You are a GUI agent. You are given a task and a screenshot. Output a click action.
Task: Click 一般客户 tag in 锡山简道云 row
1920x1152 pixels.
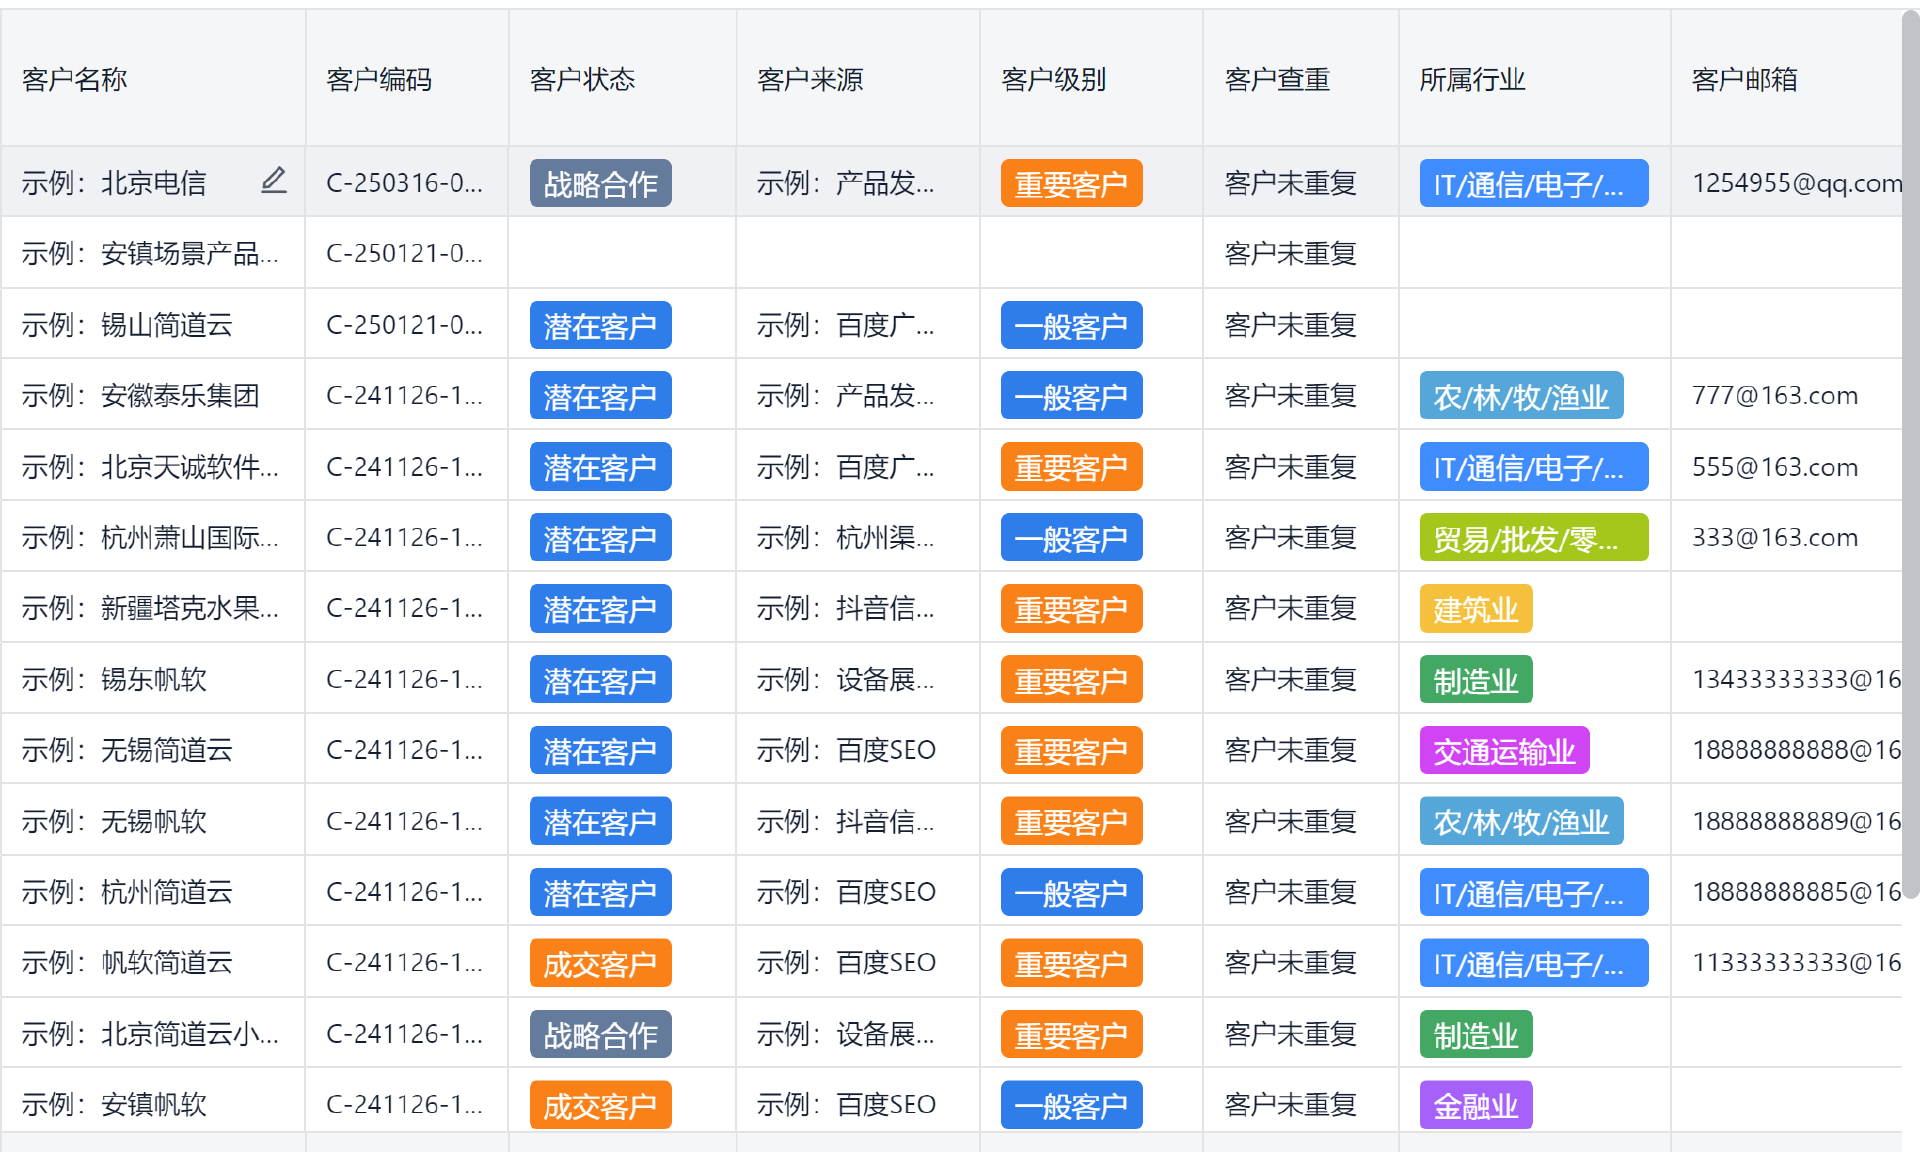(1071, 326)
